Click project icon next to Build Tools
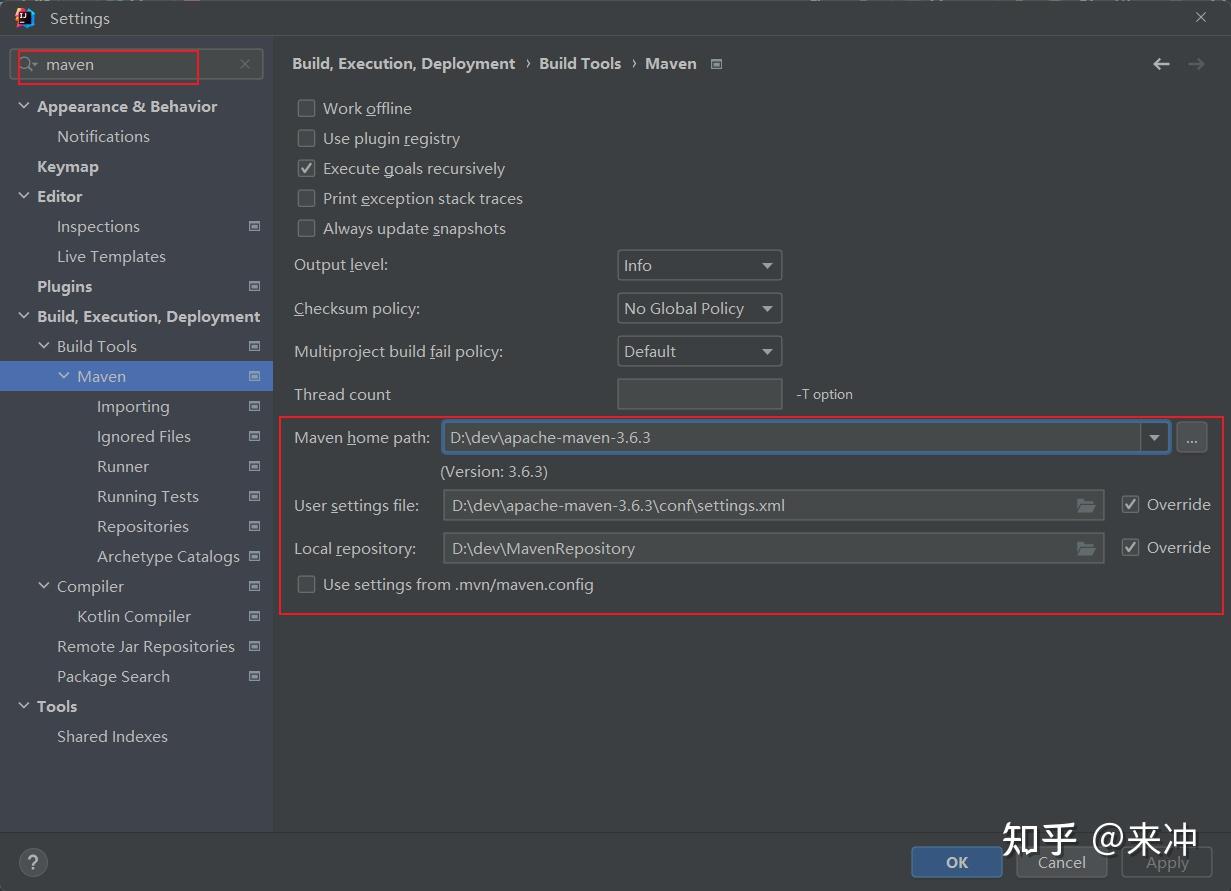This screenshot has height=891, width=1231. (x=254, y=346)
